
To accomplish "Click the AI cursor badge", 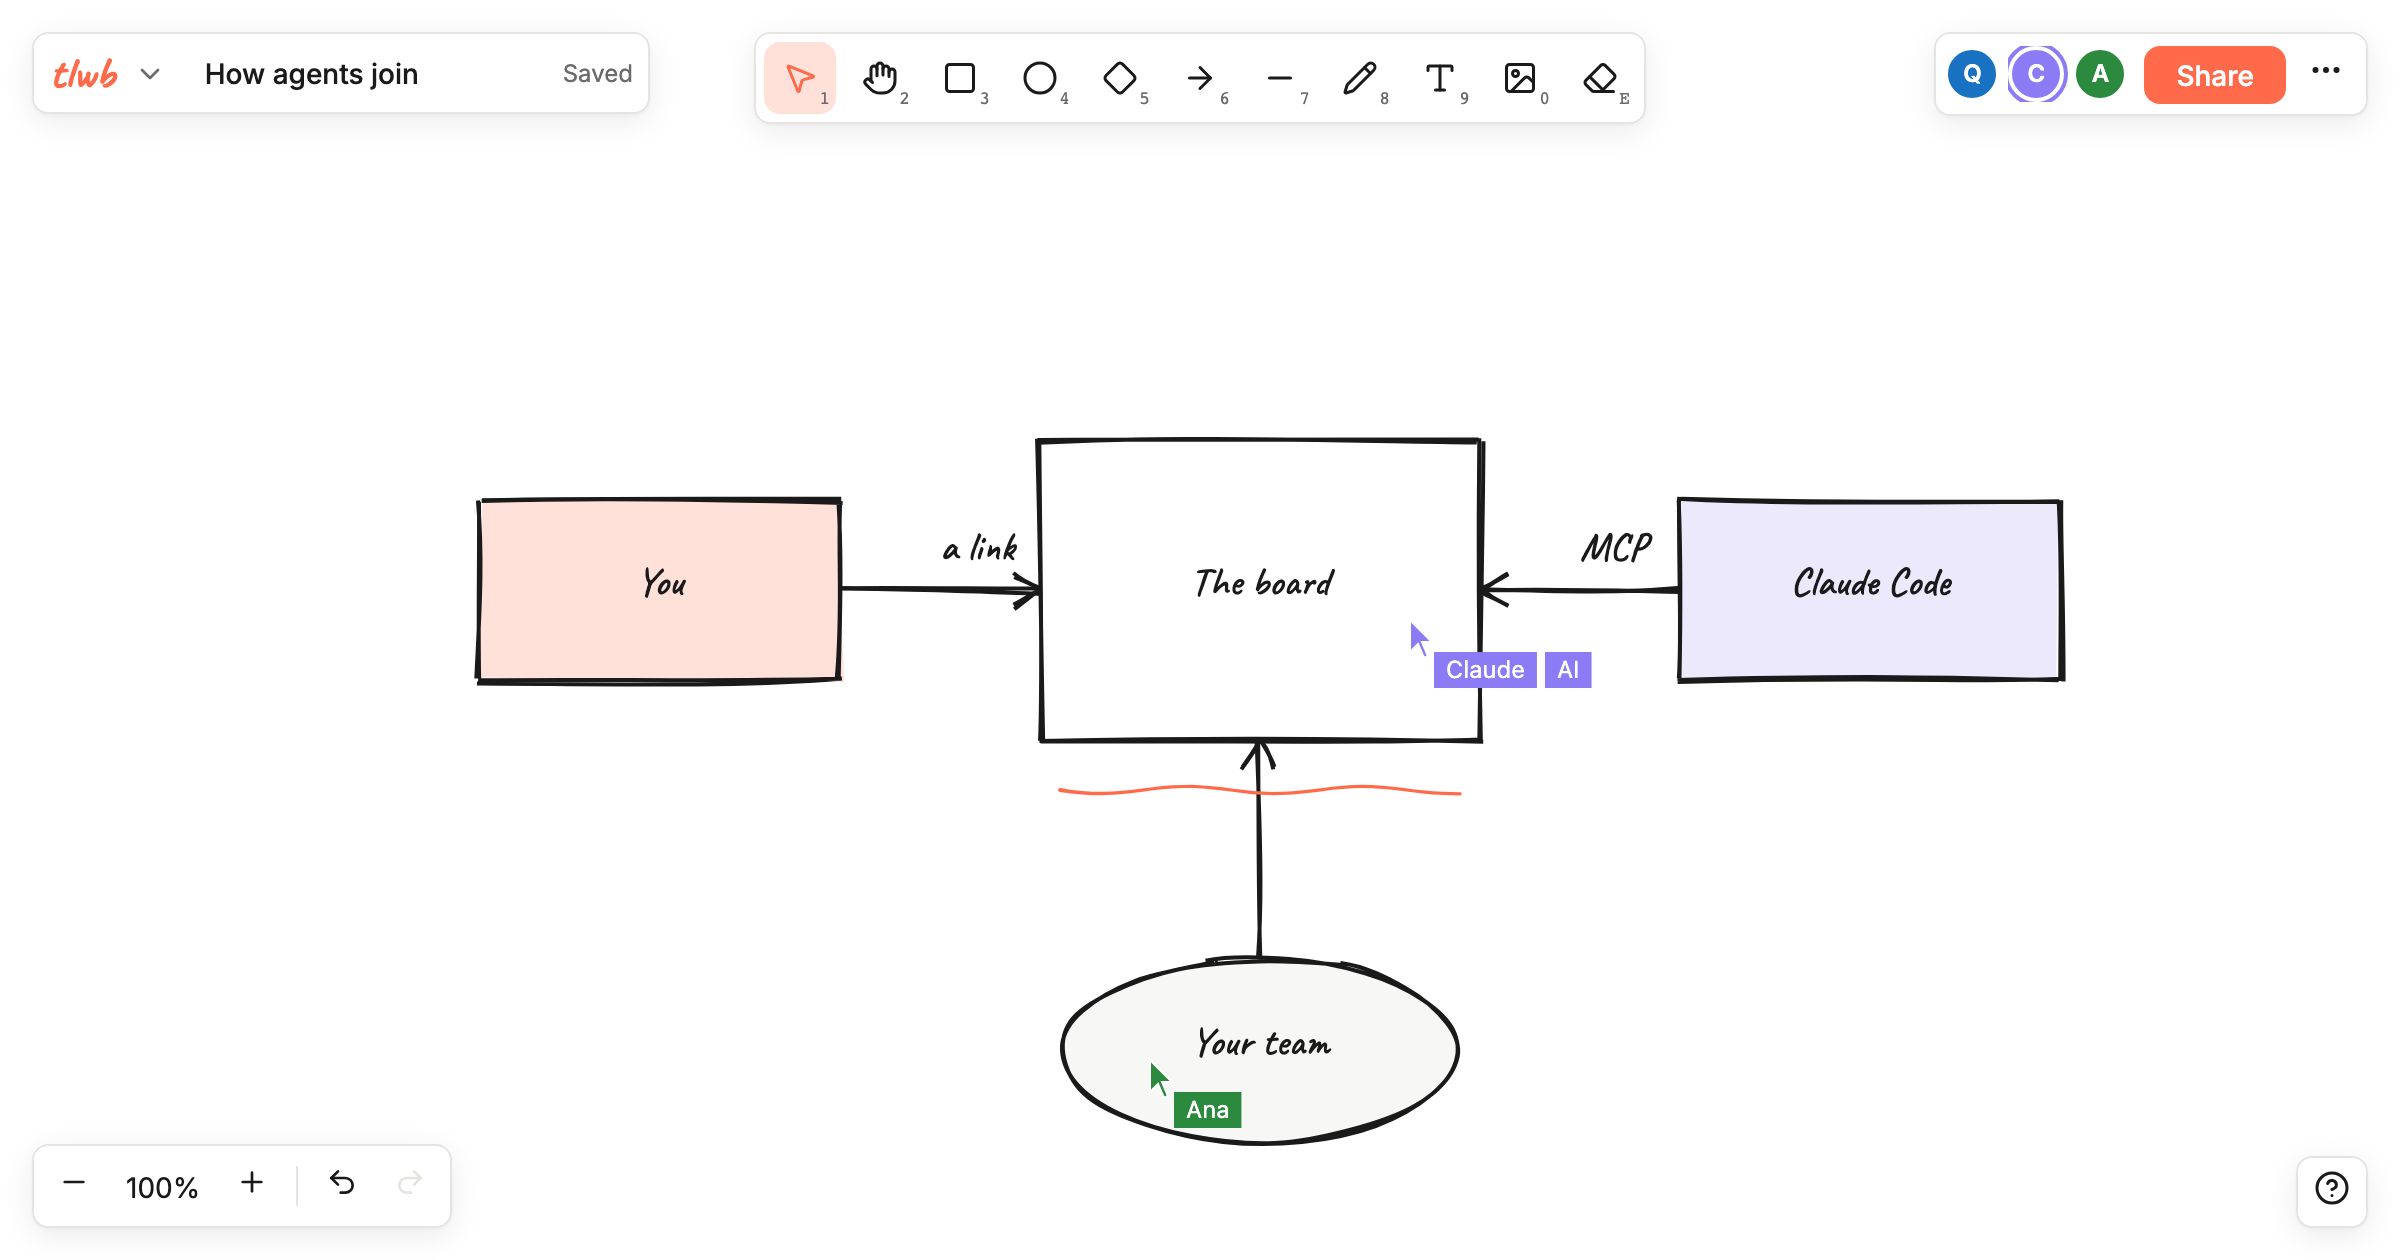I will tap(1568, 670).
